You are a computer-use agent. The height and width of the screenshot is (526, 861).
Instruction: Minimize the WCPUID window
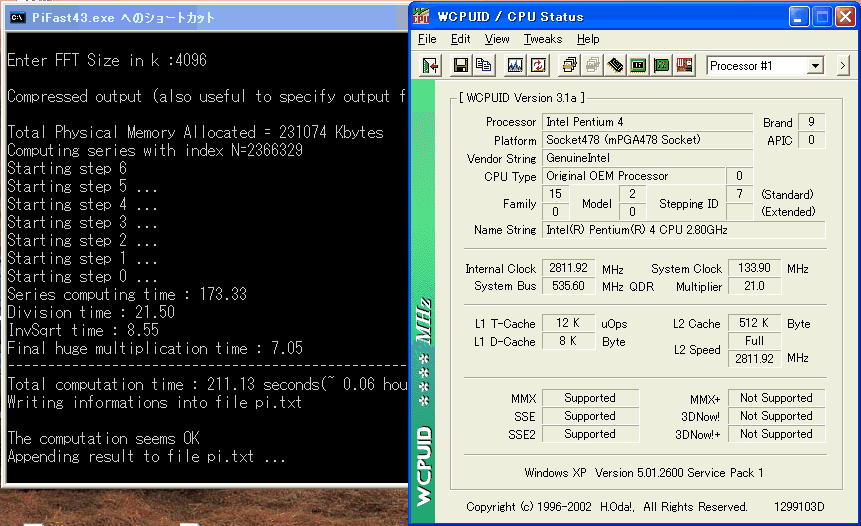(x=799, y=16)
